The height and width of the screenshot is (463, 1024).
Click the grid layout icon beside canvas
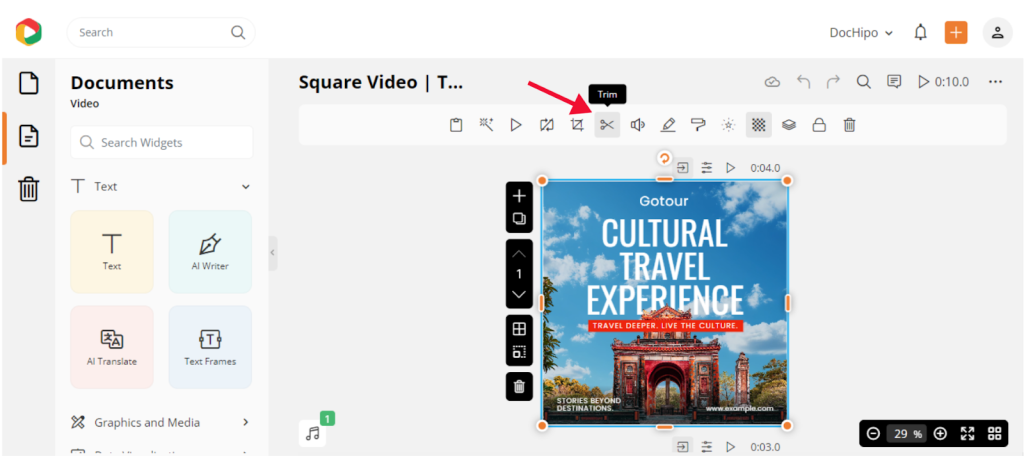pos(519,328)
